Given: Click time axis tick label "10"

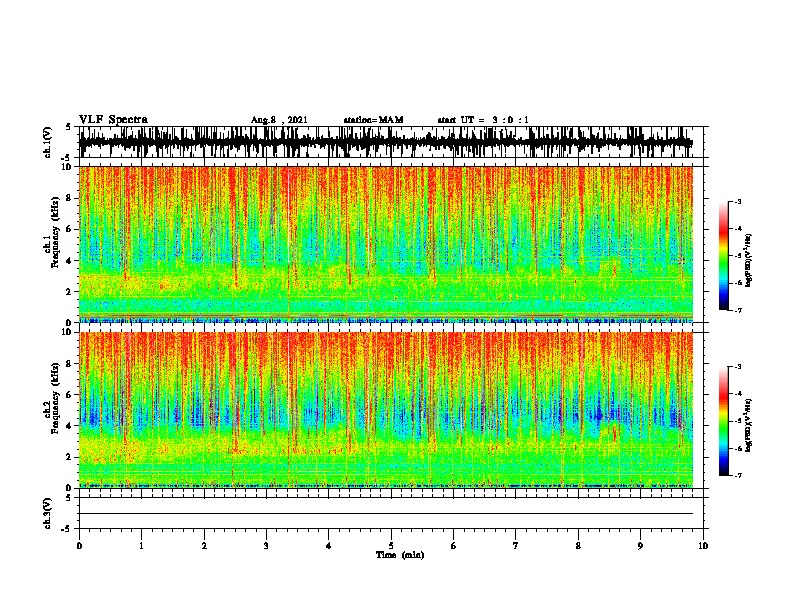Looking at the screenshot, I should click(703, 546).
